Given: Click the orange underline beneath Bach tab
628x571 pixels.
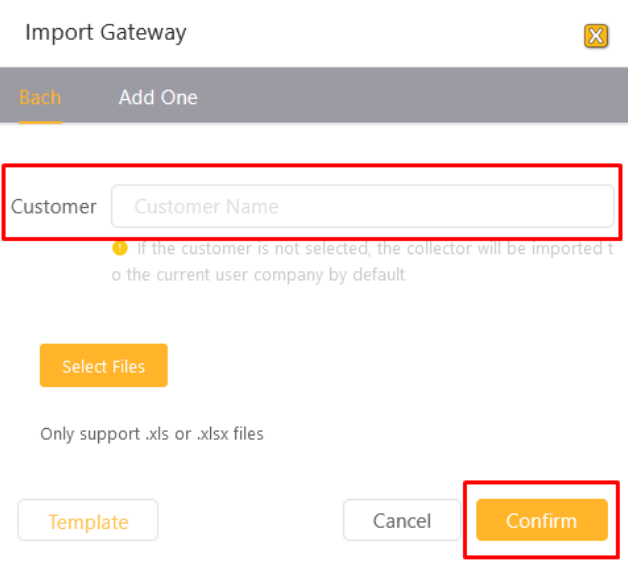Looking at the screenshot, I should point(40,123).
